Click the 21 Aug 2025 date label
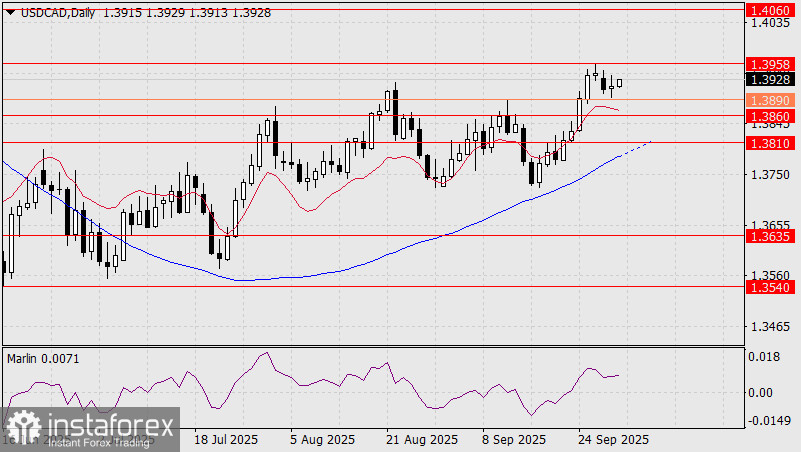The height and width of the screenshot is (452, 801). [x=422, y=440]
